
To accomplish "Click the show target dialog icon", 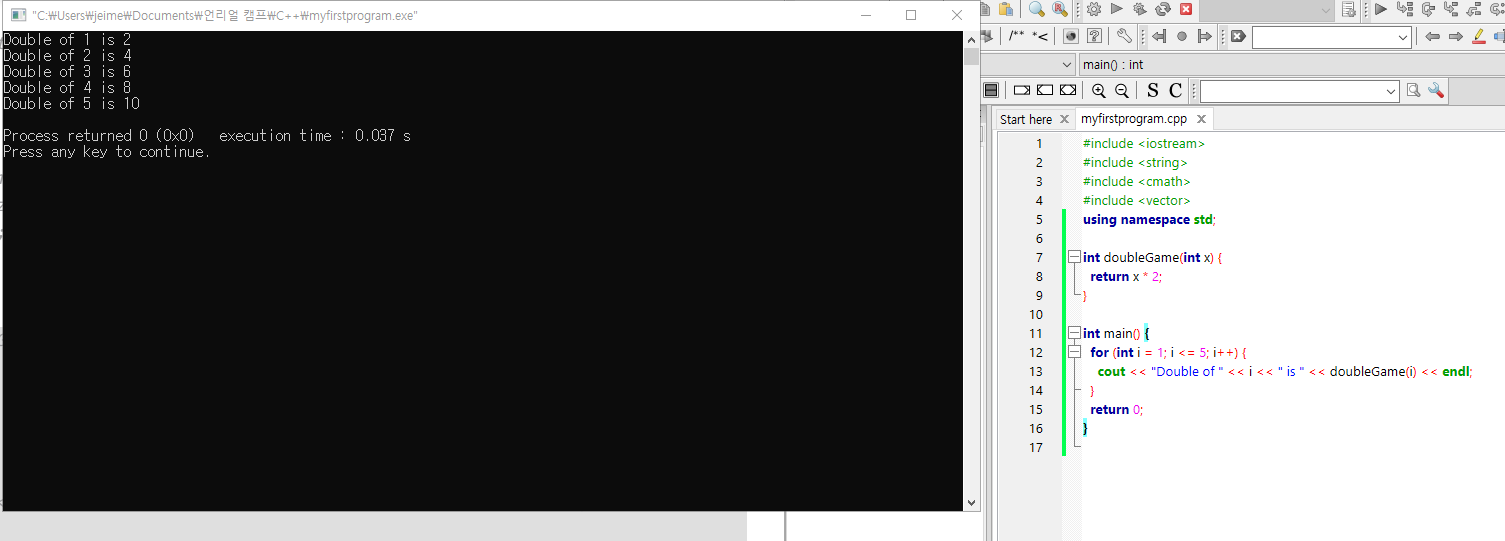I will (1349, 9).
